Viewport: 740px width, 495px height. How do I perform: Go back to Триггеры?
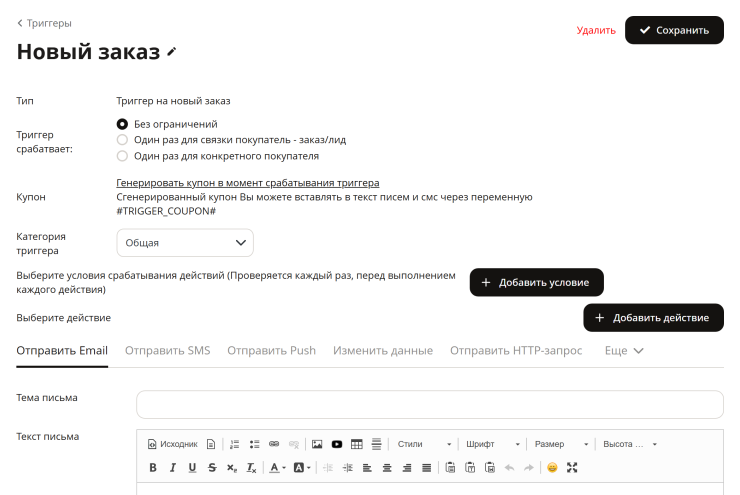(x=44, y=23)
